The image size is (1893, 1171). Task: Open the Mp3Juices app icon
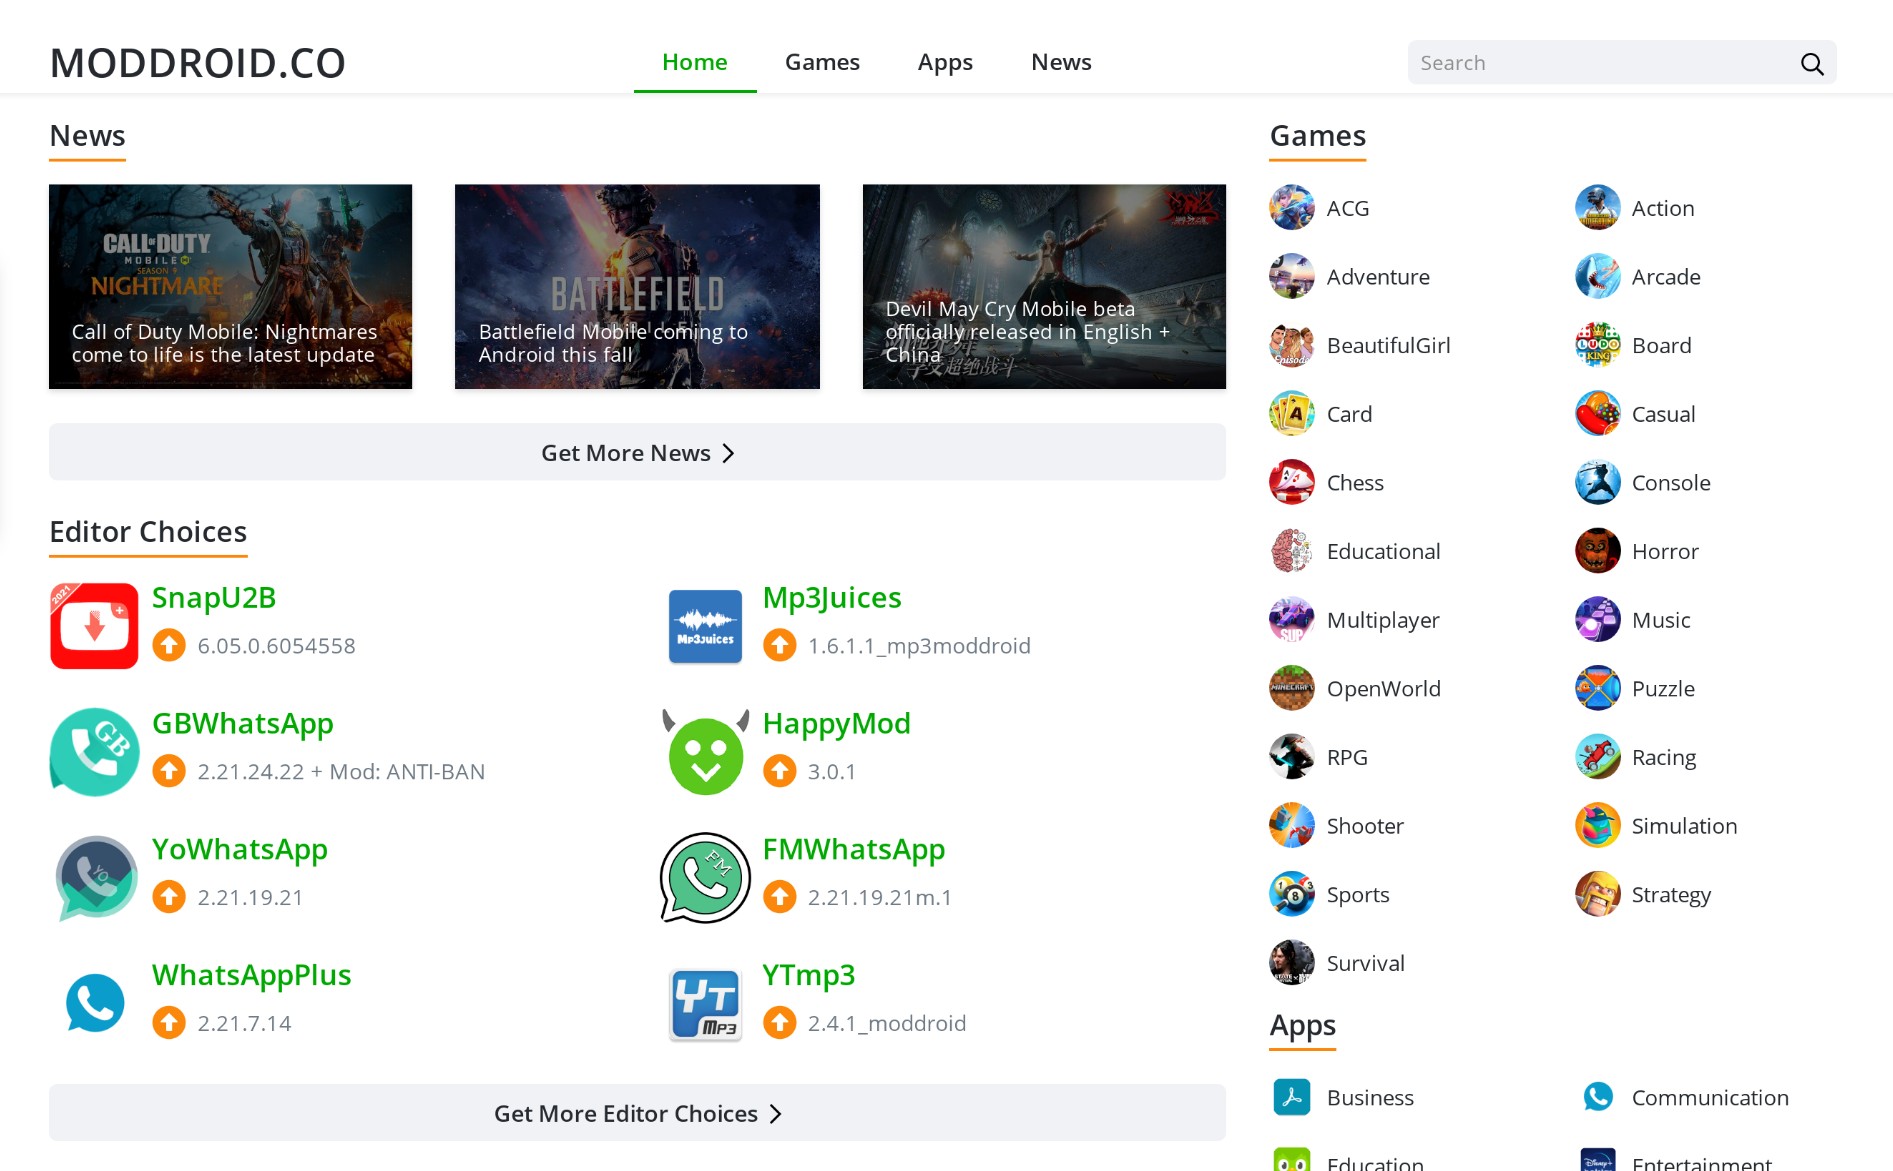pyautogui.click(x=705, y=626)
